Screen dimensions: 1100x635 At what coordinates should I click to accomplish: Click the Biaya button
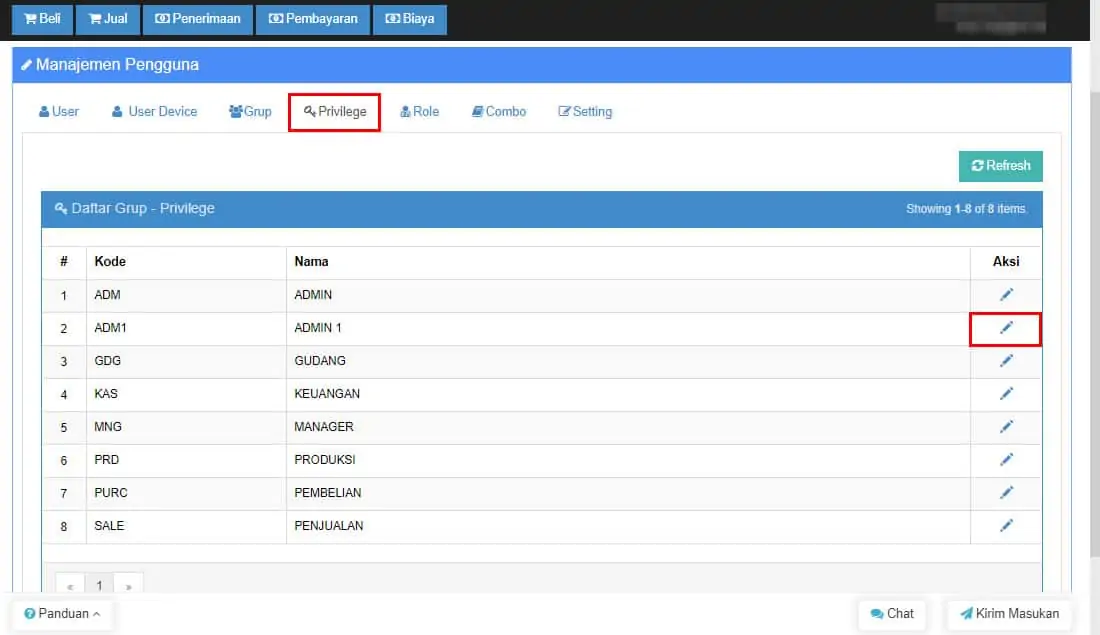tap(410, 19)
